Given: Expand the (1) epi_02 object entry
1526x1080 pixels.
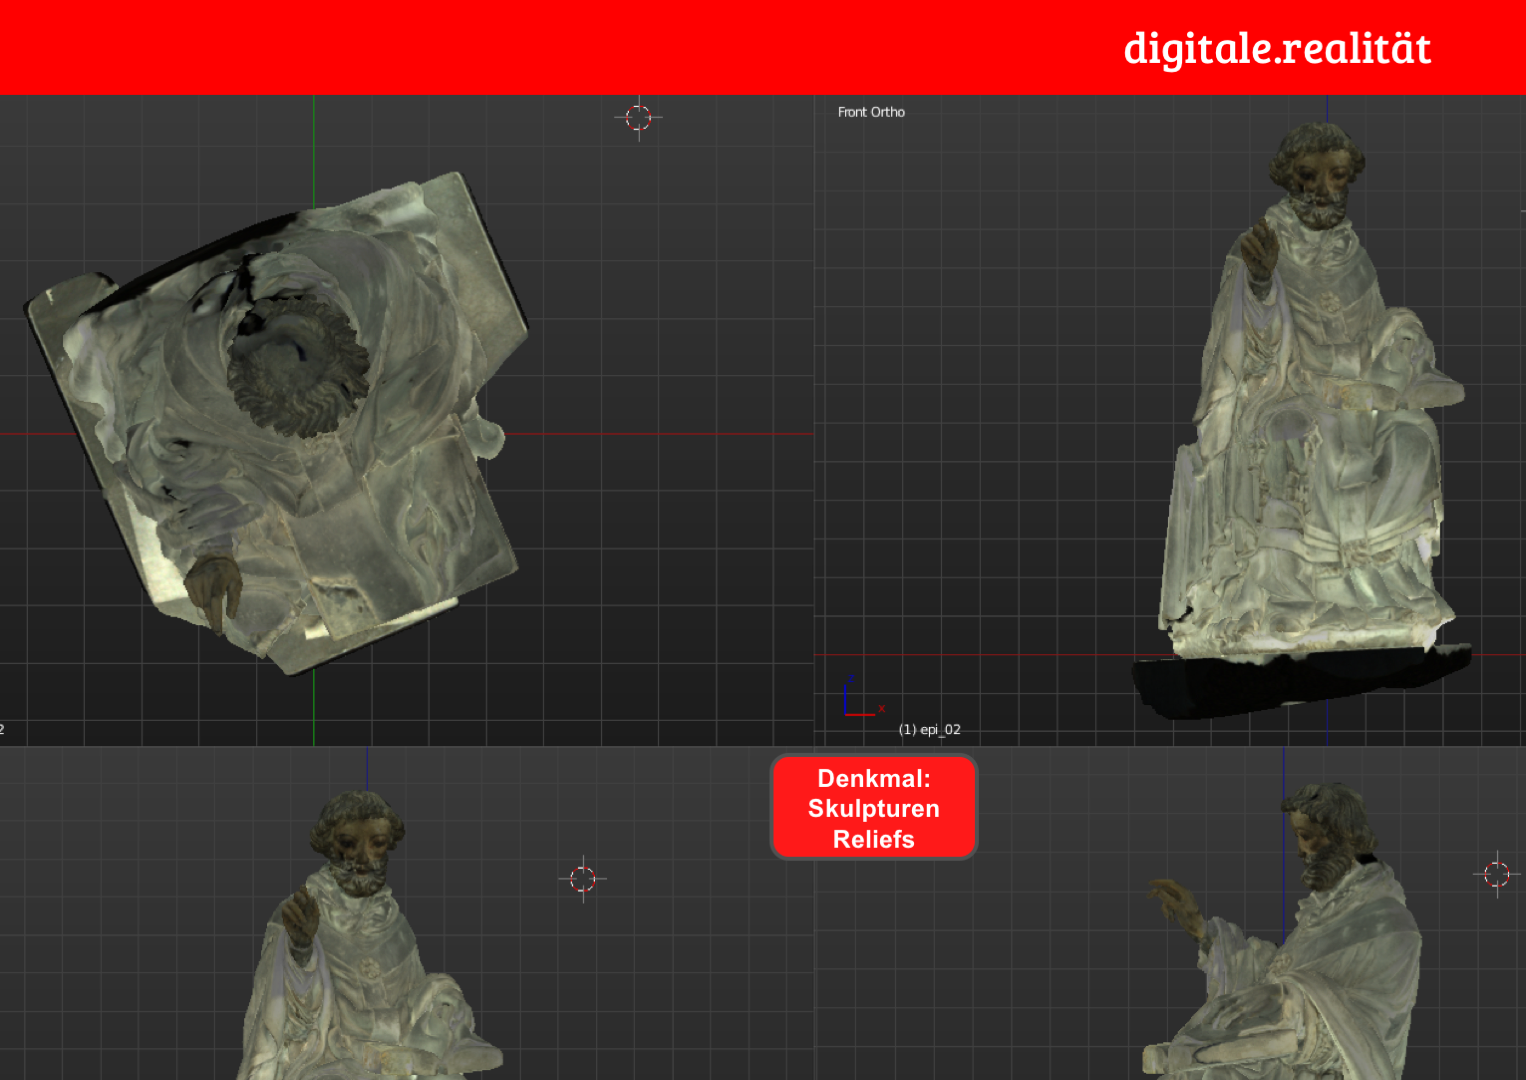Looking at the screenshot, I should (x=929, y=729).
